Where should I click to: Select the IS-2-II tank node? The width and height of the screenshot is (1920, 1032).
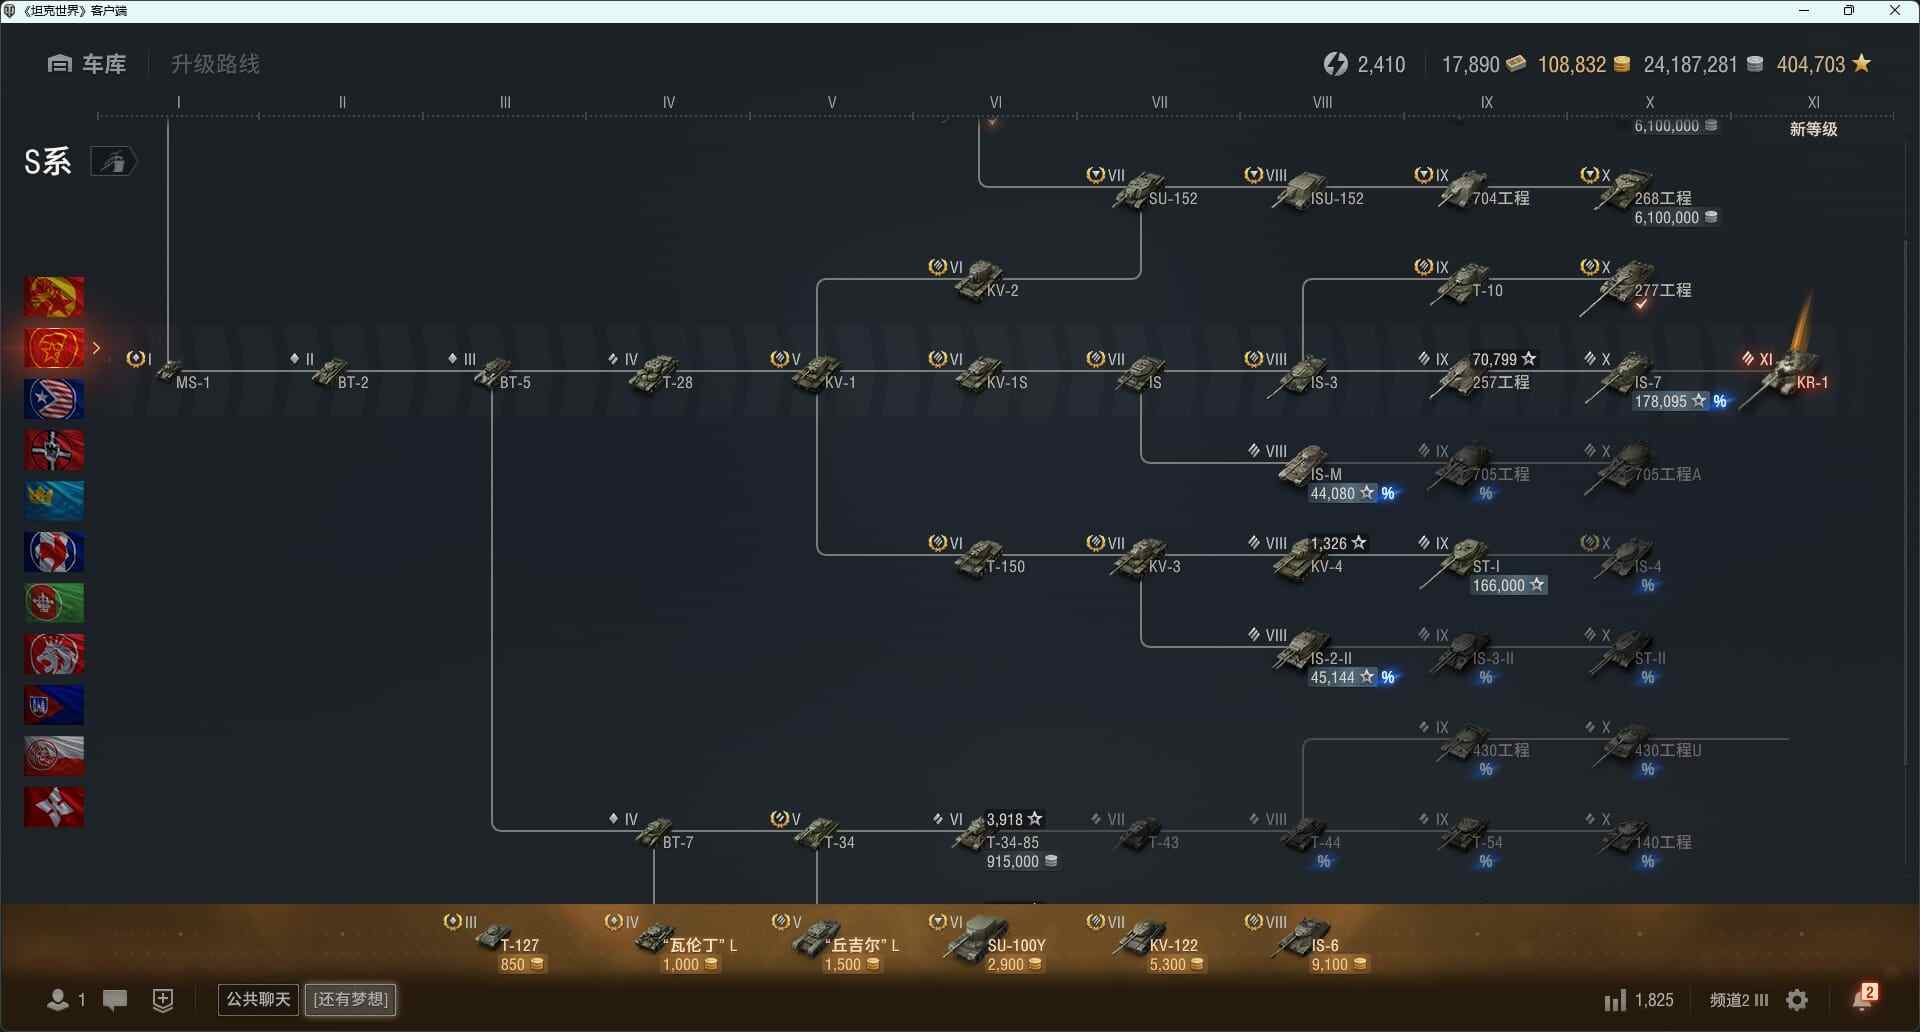(x=1302, y=649)
